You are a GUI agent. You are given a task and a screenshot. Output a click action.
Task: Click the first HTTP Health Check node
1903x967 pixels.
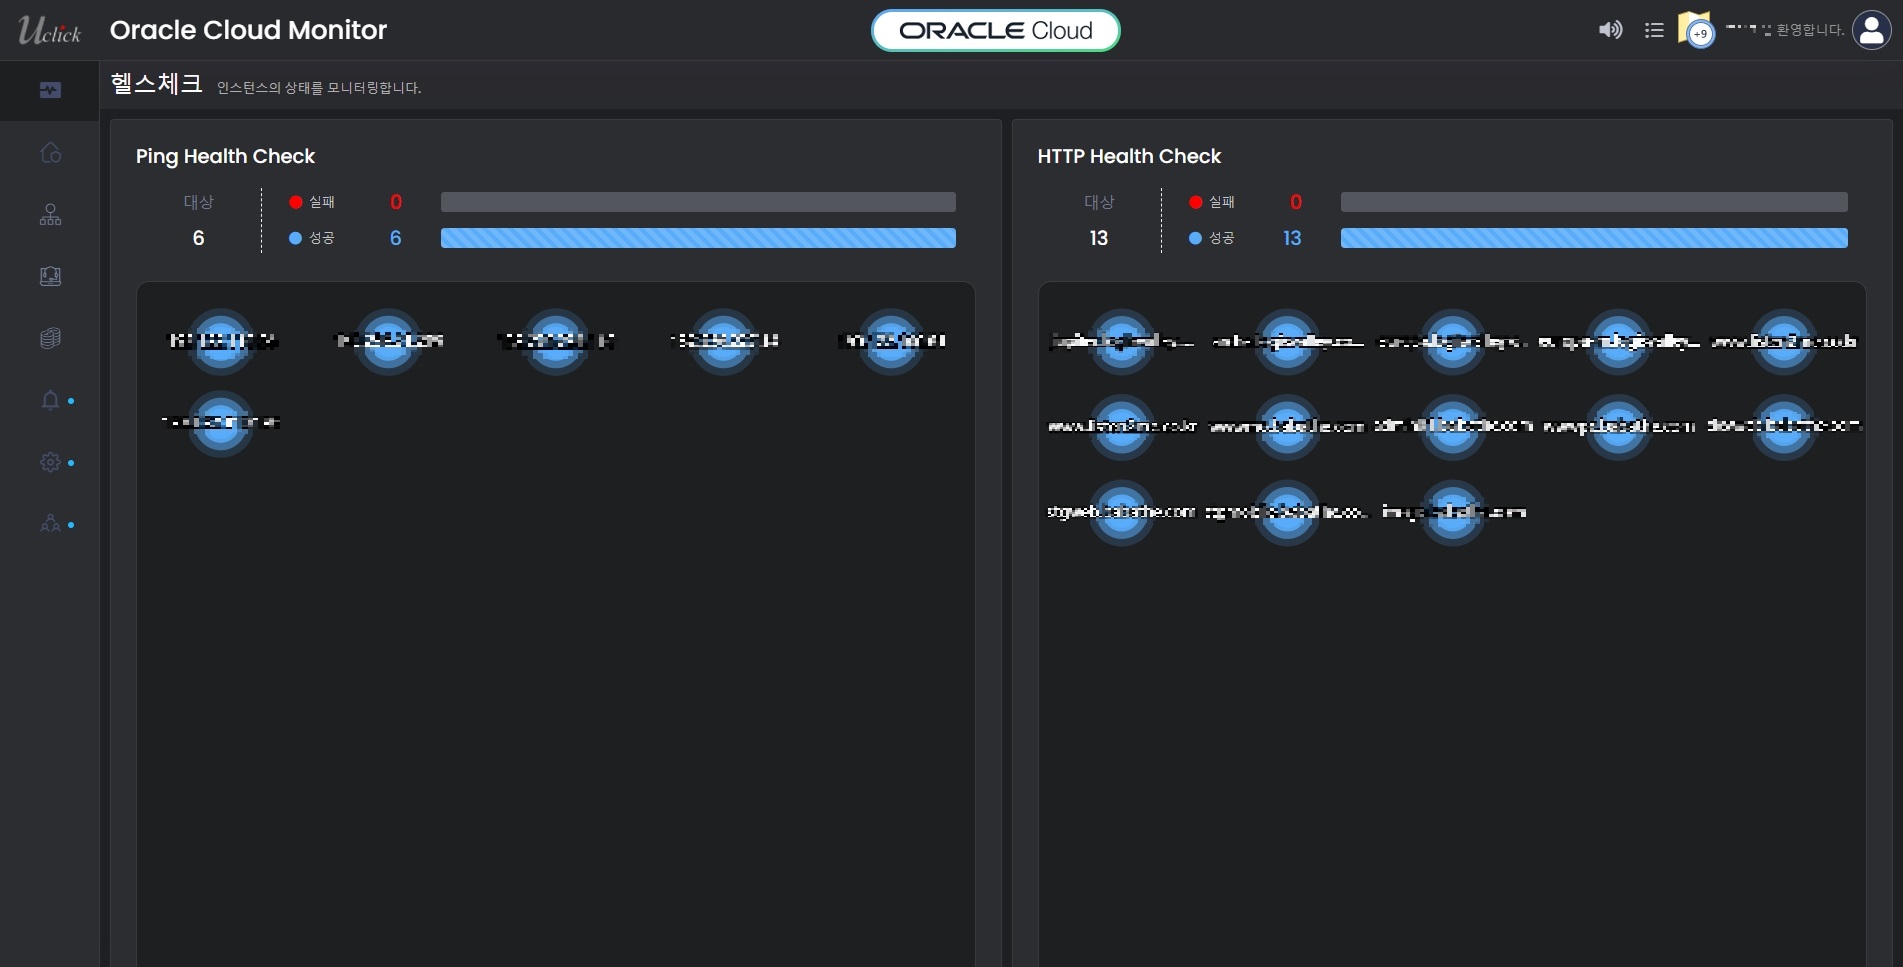pyautogui.click(x=1121, y=341)
